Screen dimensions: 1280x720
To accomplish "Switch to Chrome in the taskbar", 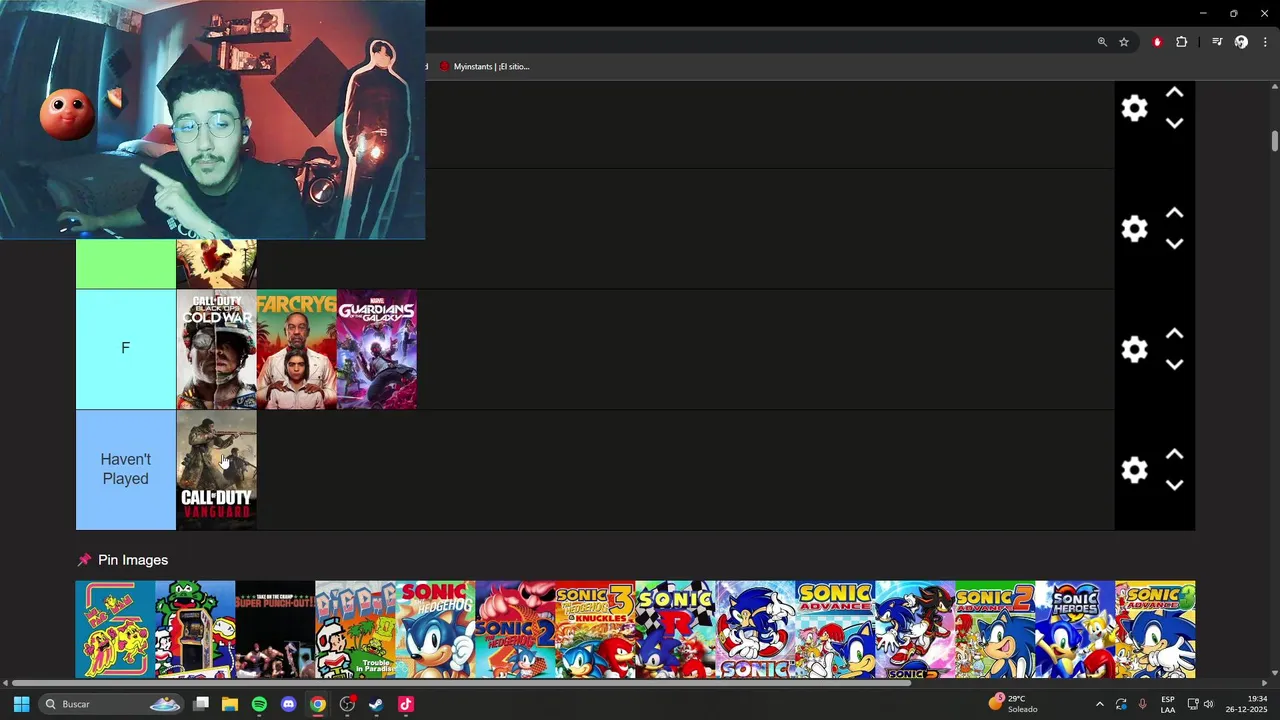I will coord(317,704).
